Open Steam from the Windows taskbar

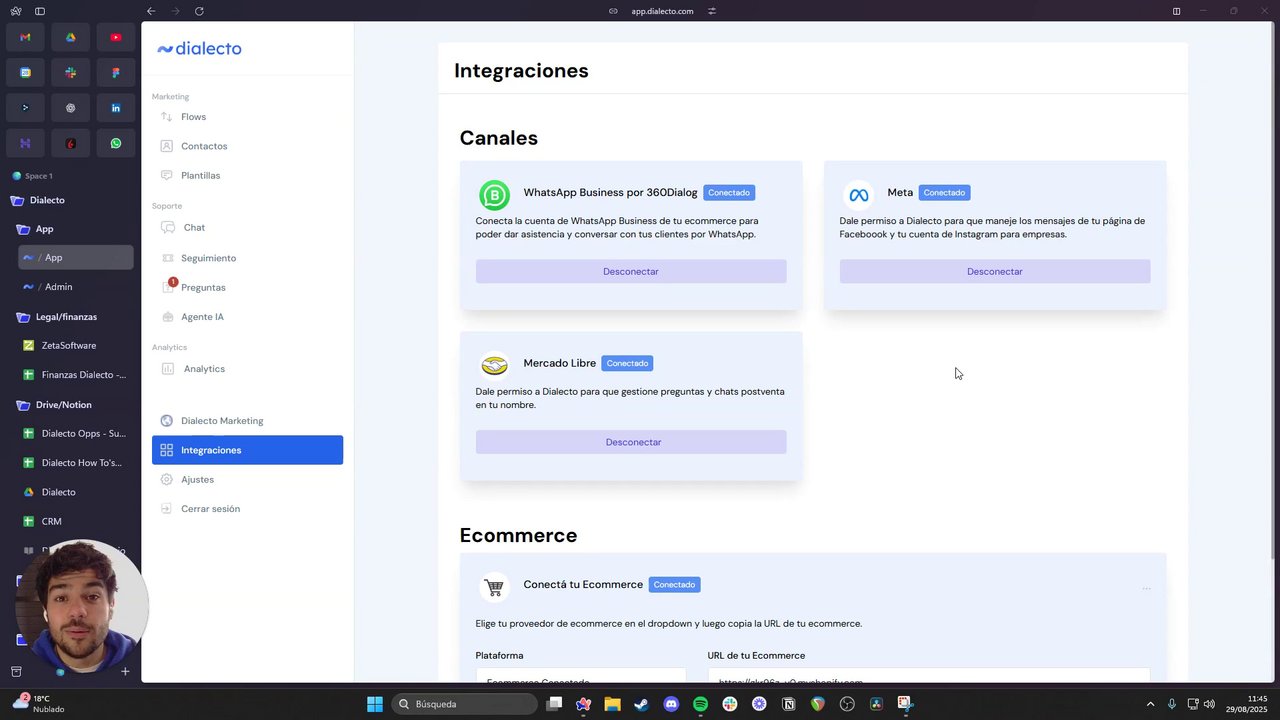pos(641,704)
